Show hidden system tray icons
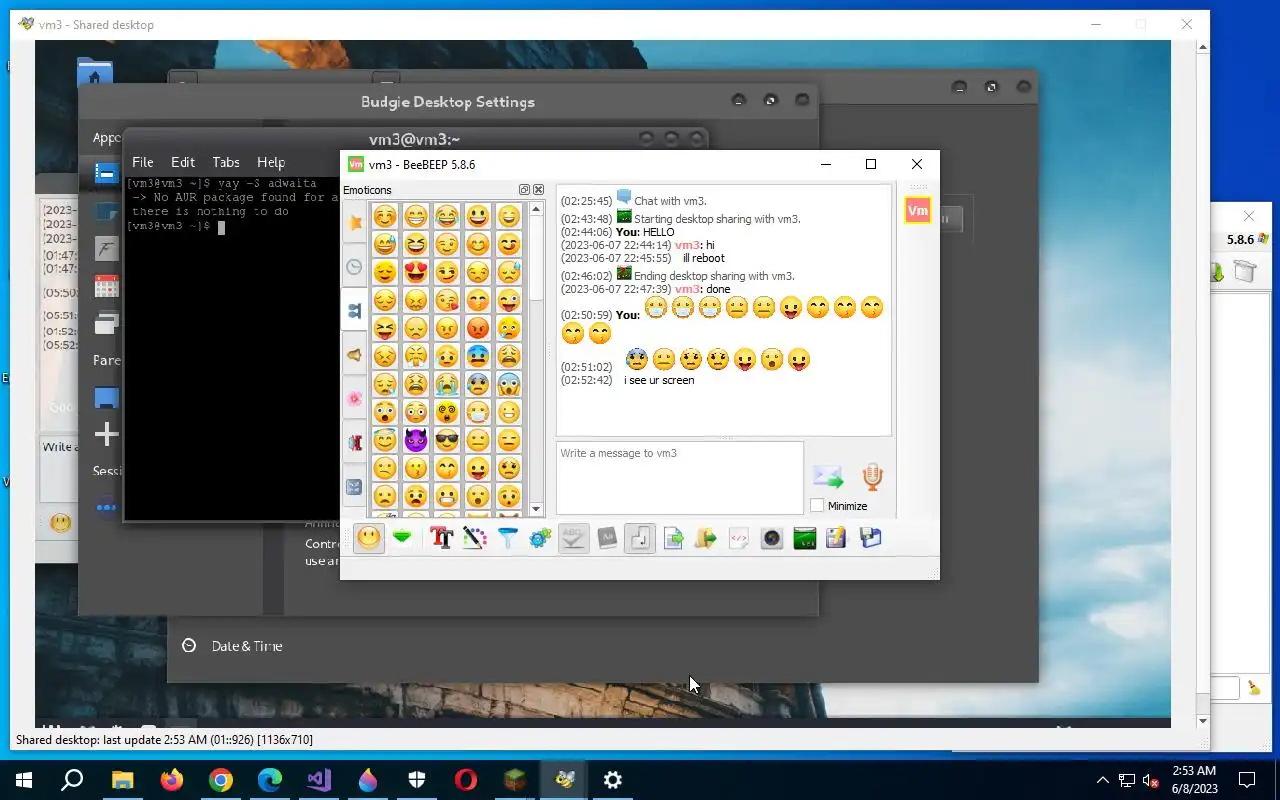 pyautogui.click(x=1103, y=780)
